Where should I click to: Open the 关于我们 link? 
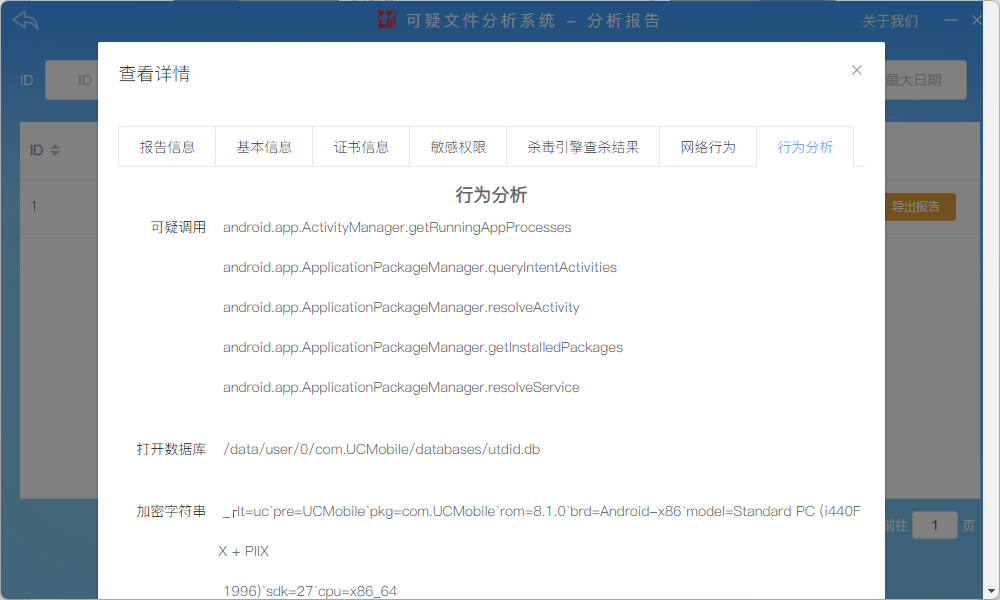pyautogui.click(x=889, y=21)
